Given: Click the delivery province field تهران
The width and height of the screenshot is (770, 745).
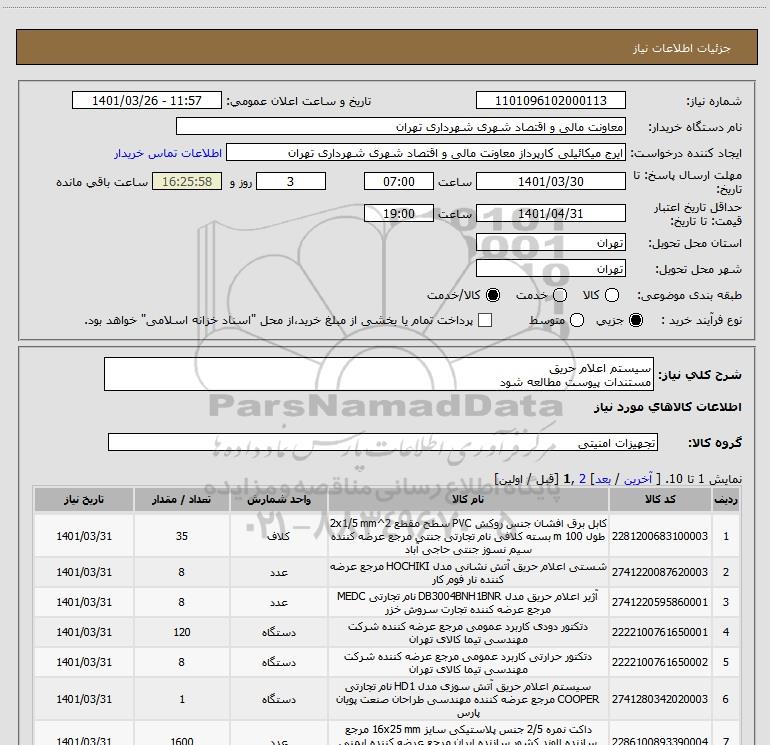Looking at the screenshot, I should pyautogui.click(x=550, y=243).
